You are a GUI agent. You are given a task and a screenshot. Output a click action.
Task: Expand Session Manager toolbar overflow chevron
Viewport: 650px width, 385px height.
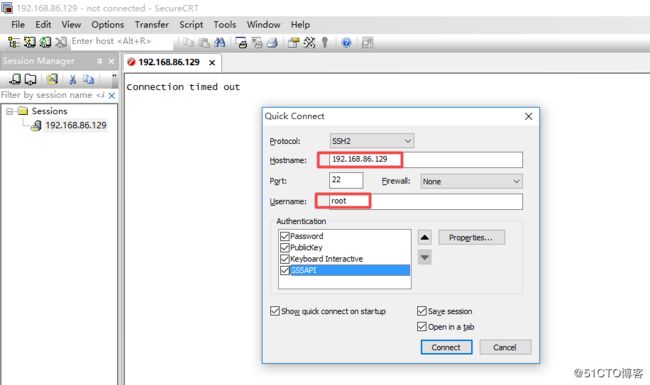coord(114,79)
